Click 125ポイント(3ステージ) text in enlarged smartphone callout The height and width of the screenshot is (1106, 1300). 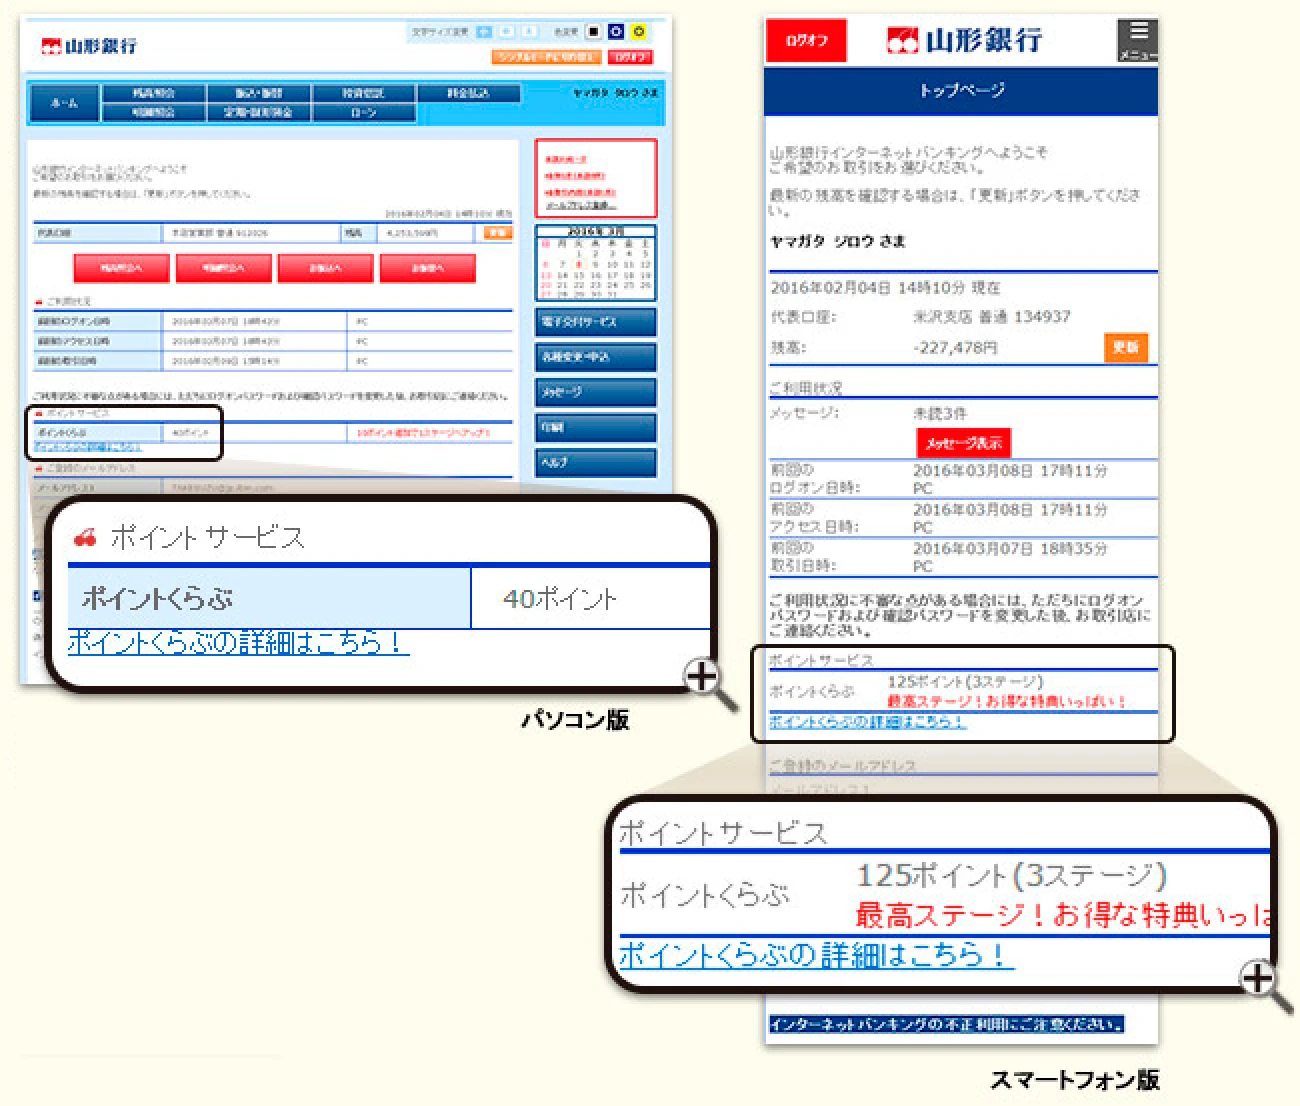[x=1011, y=876]
